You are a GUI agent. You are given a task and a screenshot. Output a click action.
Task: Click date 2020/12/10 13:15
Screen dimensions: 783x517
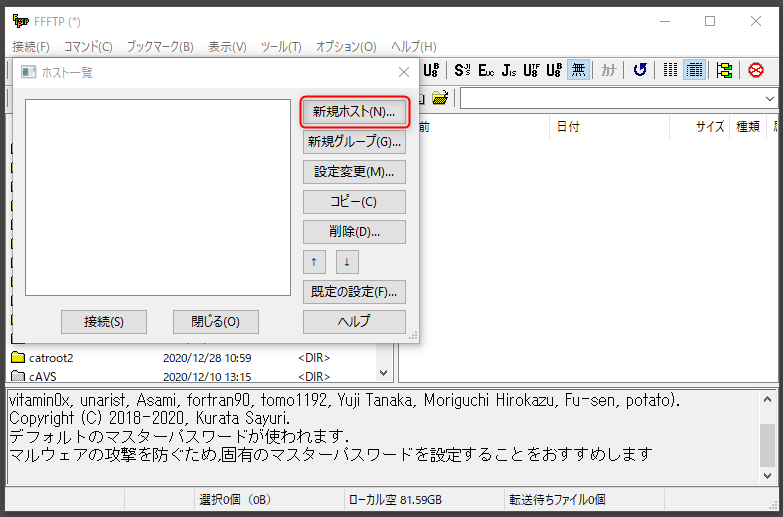[207, 376]
